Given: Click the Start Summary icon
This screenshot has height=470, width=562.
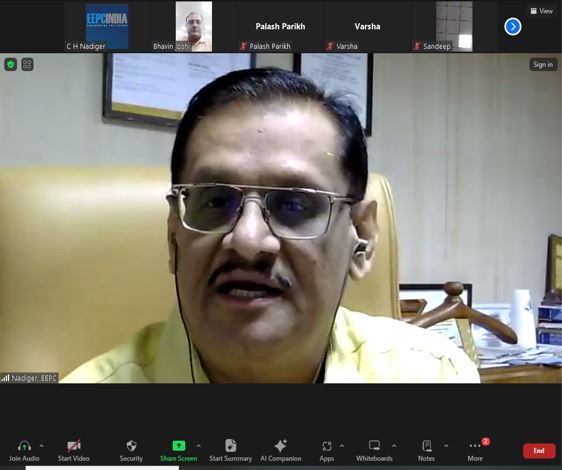Looking at the screenshot, I should click(230, 446).
